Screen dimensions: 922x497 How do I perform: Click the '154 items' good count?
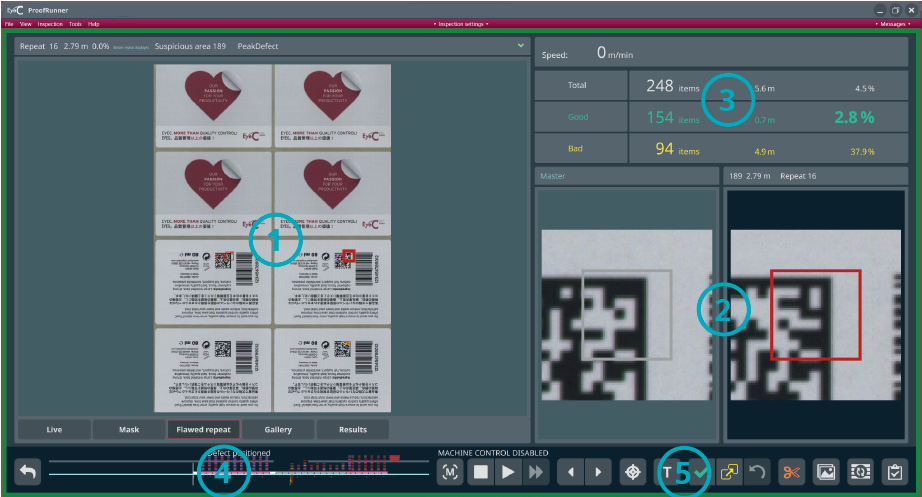pos(673,118)
